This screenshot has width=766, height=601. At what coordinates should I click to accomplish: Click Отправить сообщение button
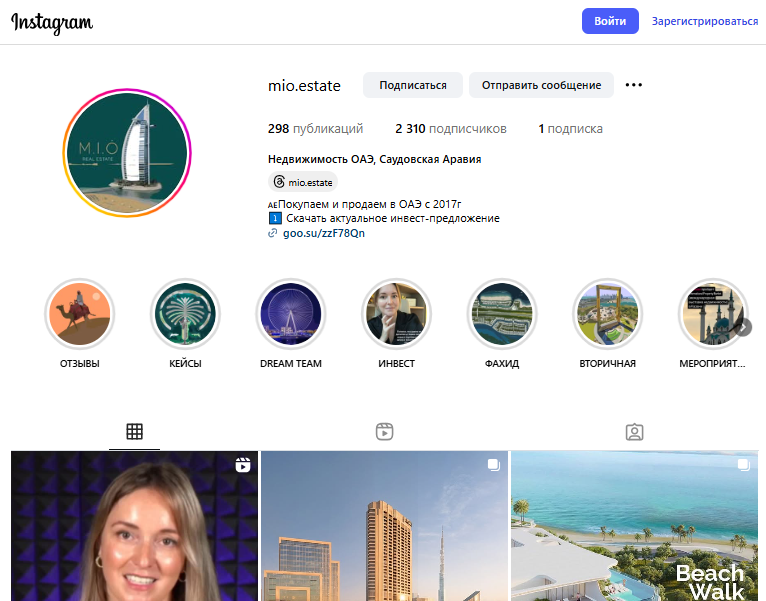(x=541, y=85)
